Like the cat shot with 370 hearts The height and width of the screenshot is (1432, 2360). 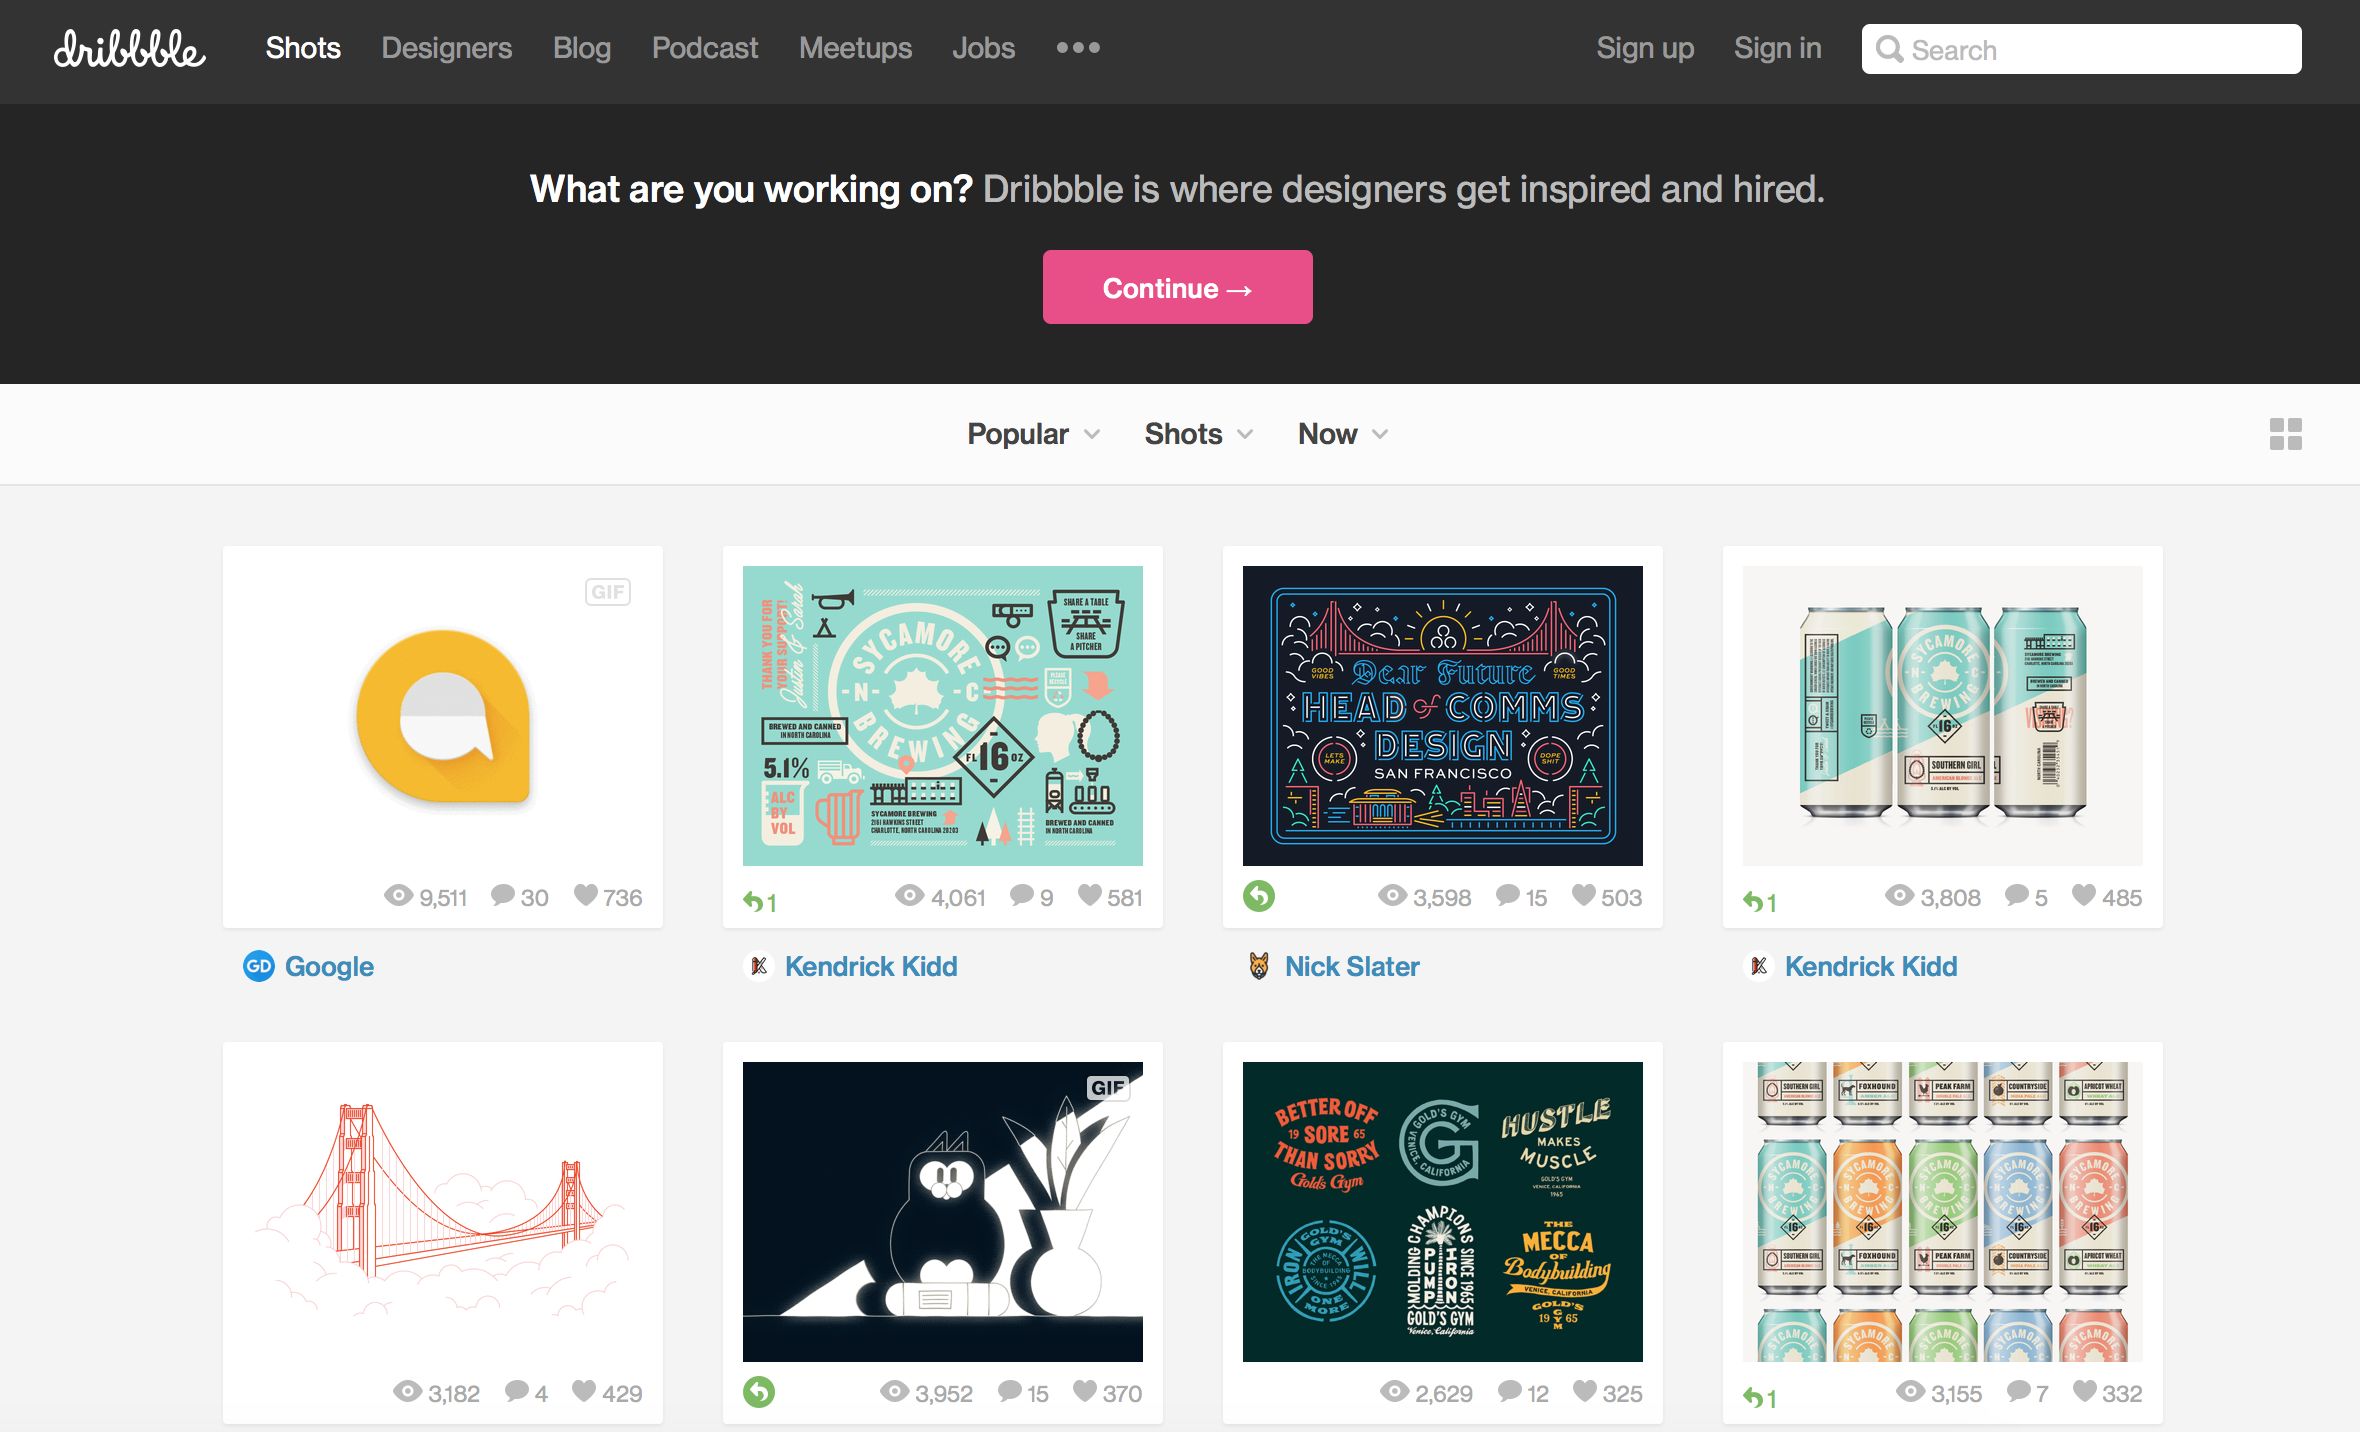[x=1085, y=1390]
